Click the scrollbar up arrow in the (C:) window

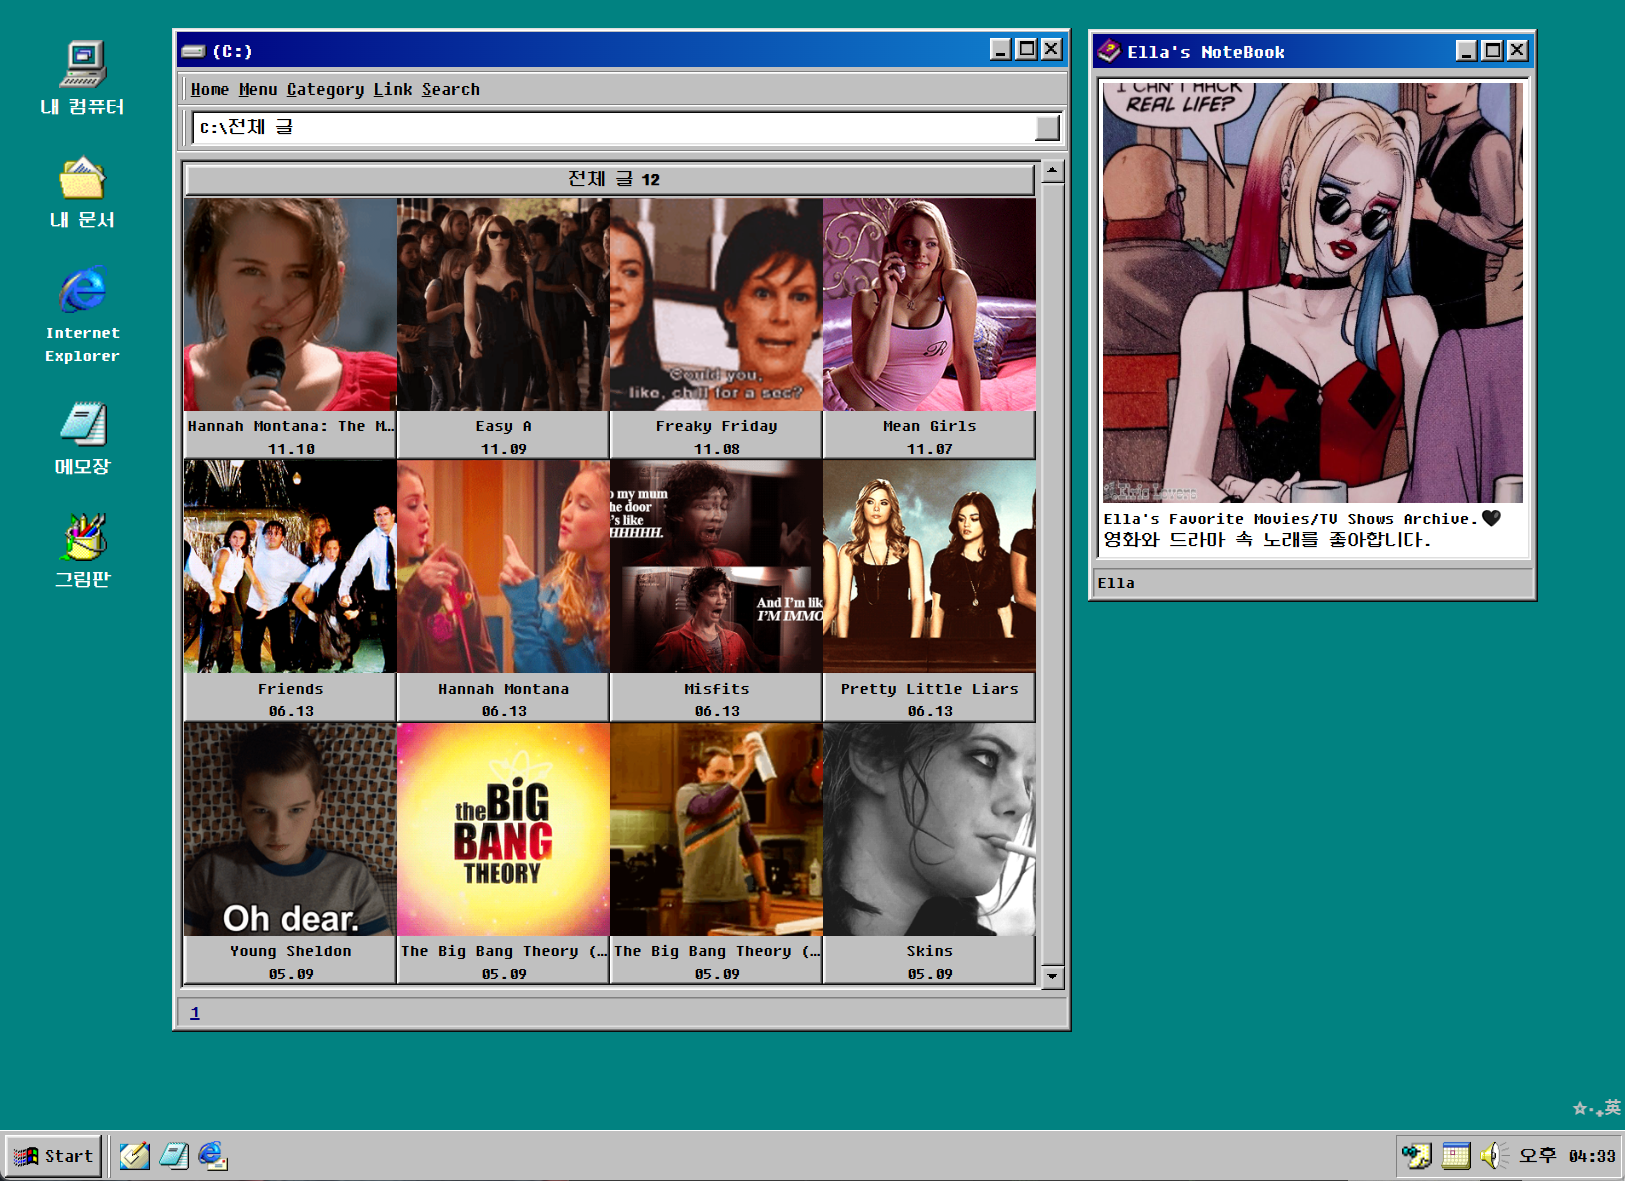coord(1052,171)
